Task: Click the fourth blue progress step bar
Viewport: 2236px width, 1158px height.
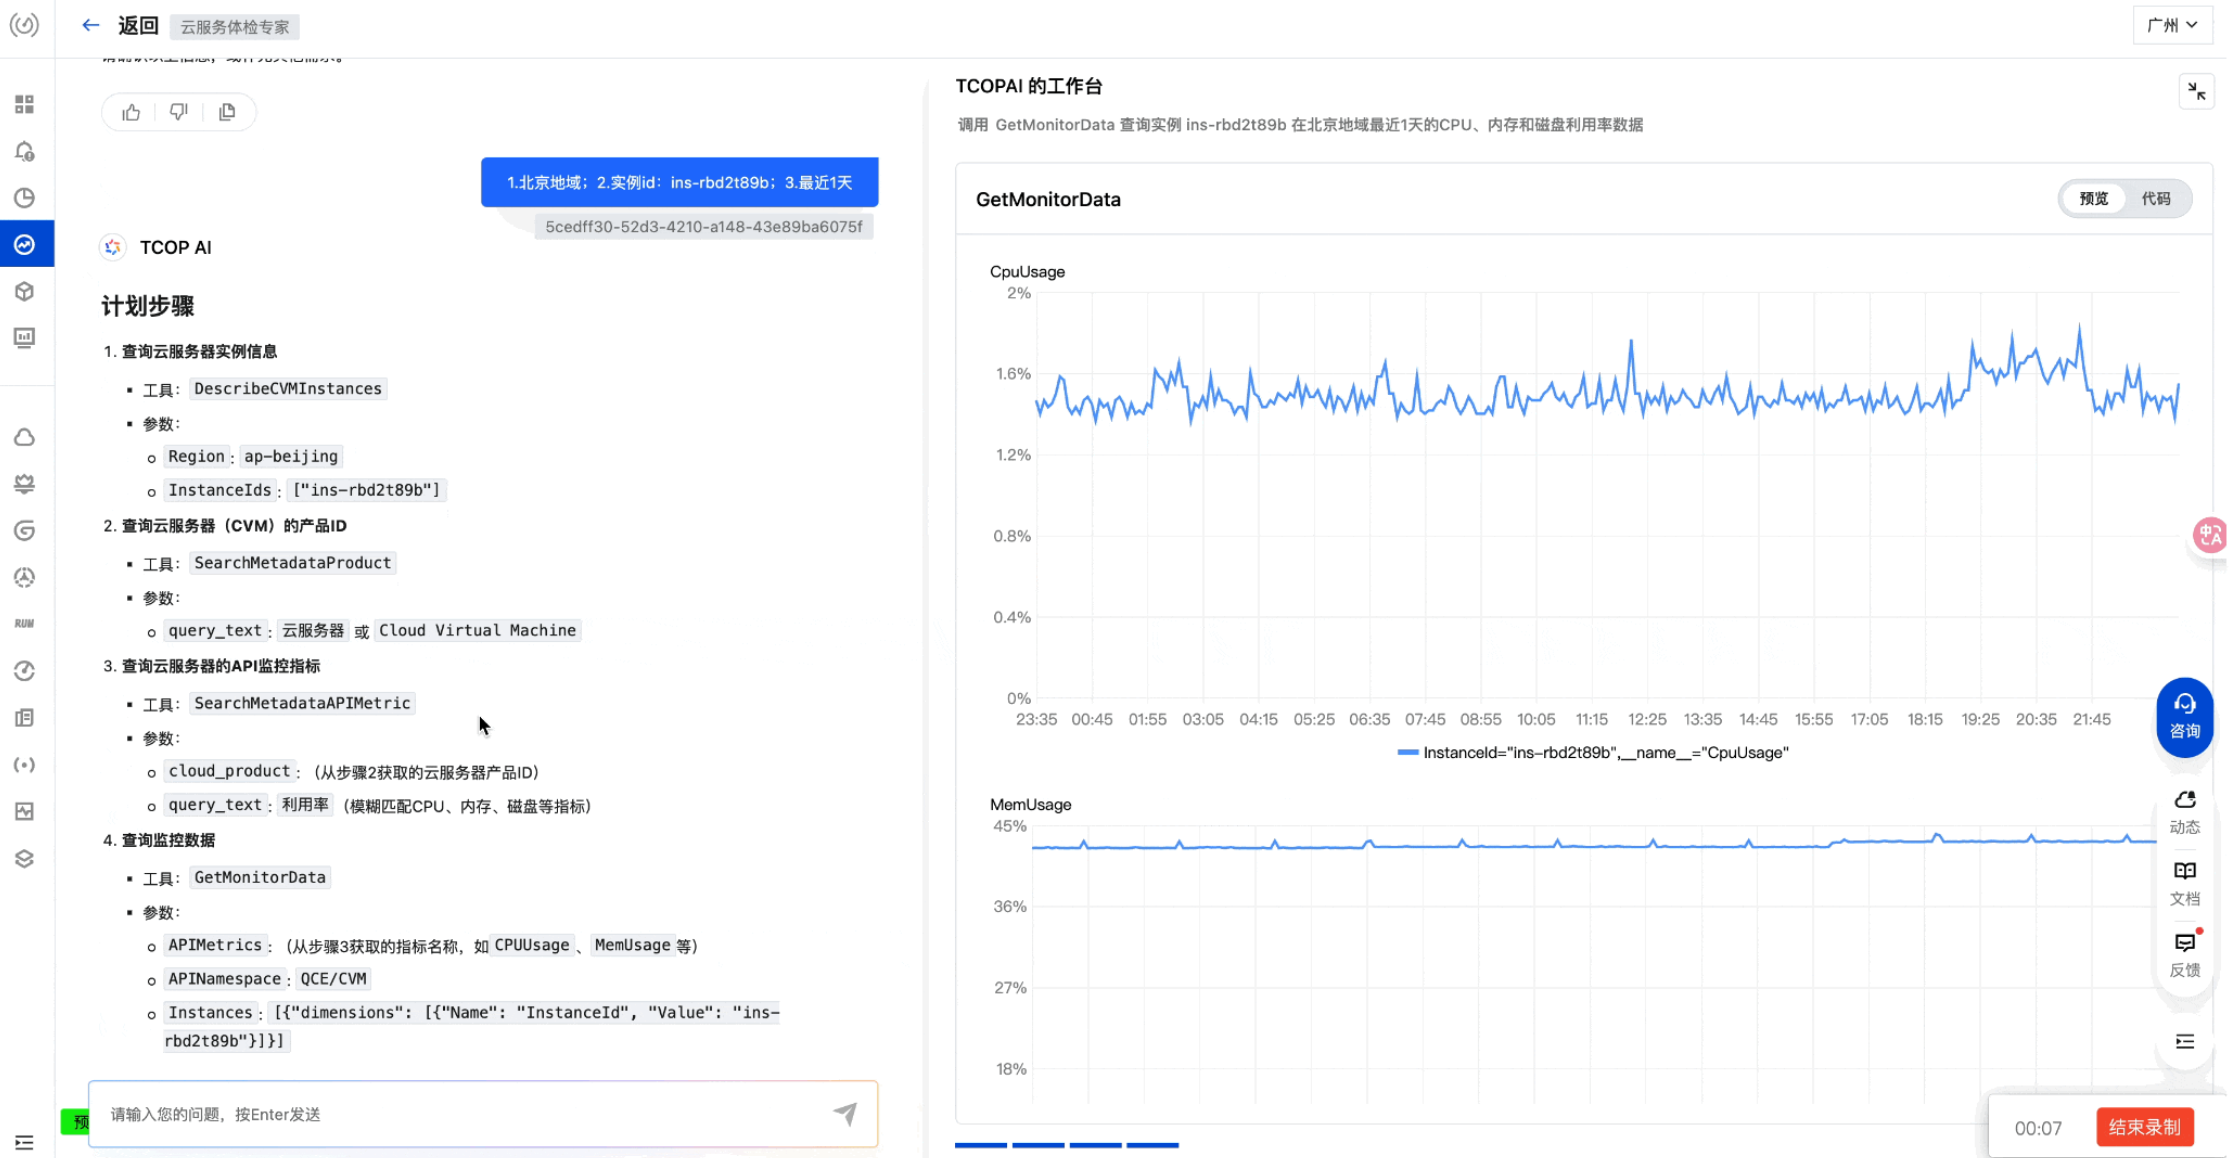Action: 1152,1145
